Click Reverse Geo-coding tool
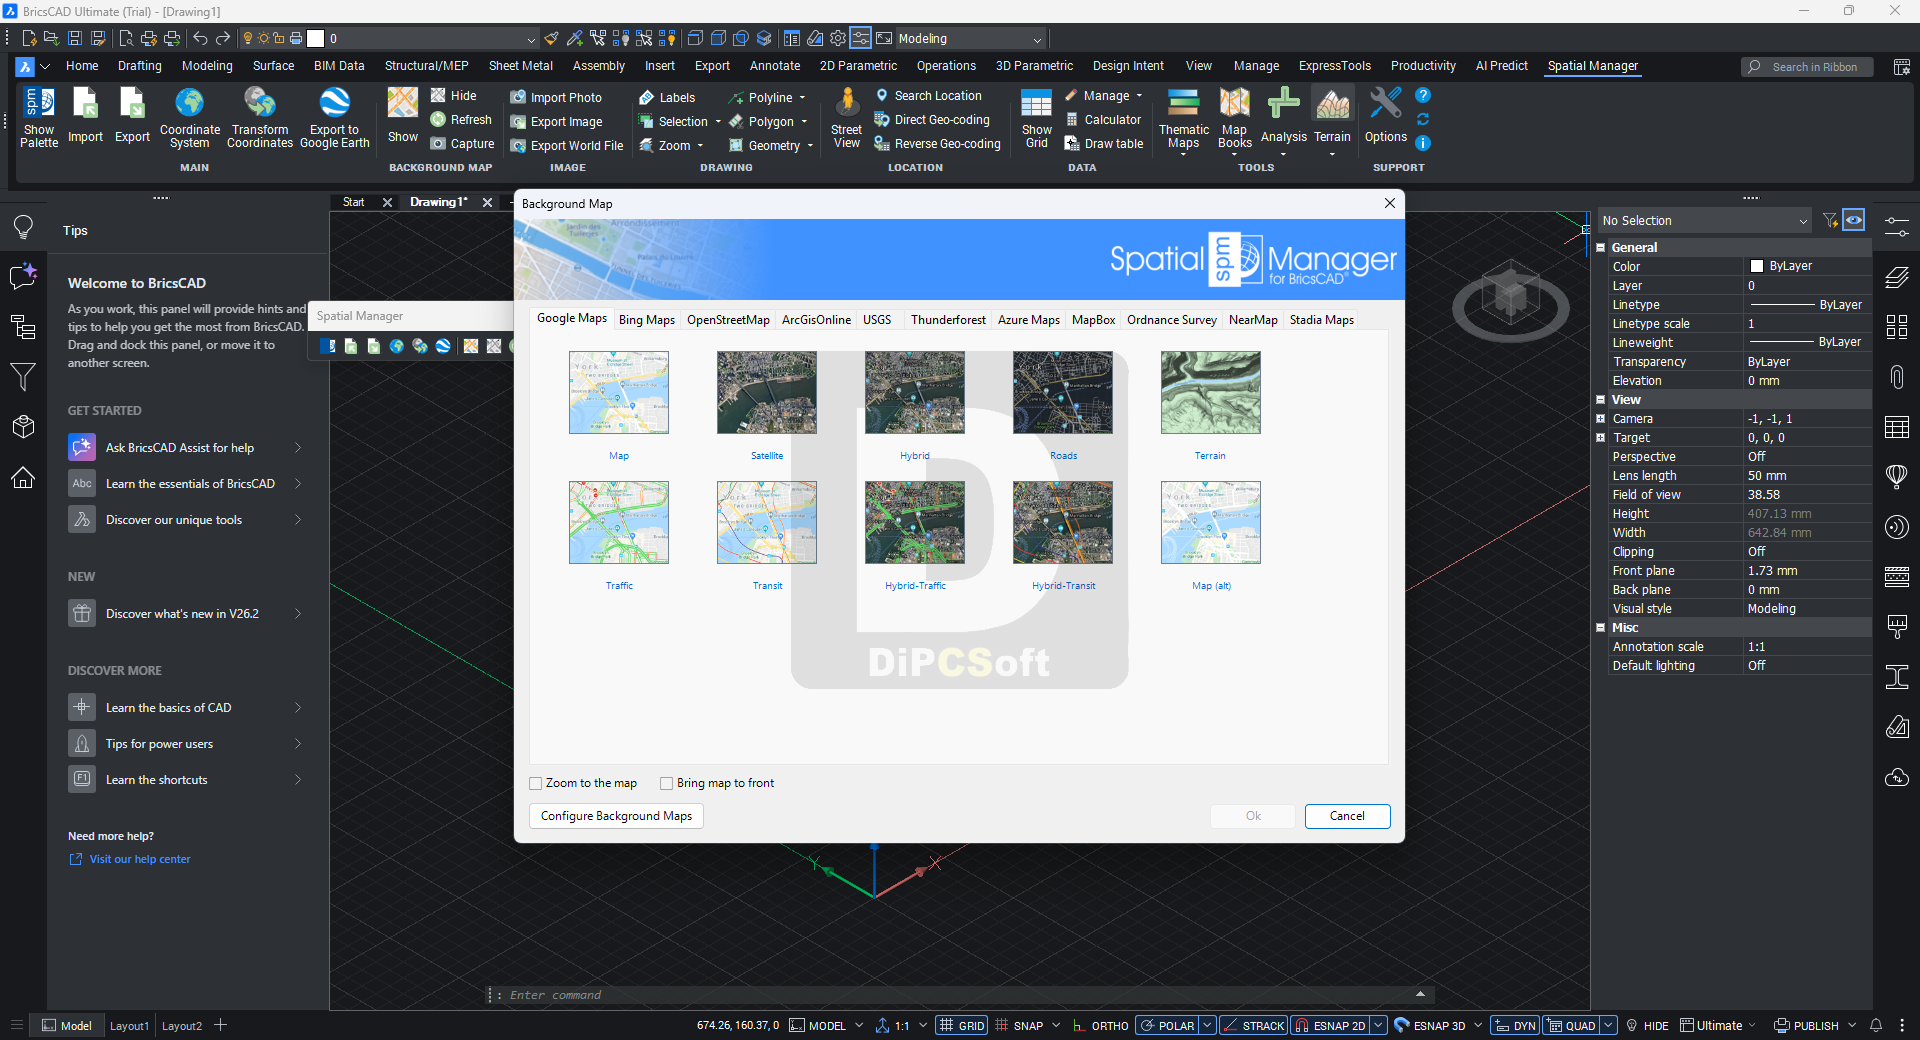This screenshot has height=1040, width=1920. (937, 143)
